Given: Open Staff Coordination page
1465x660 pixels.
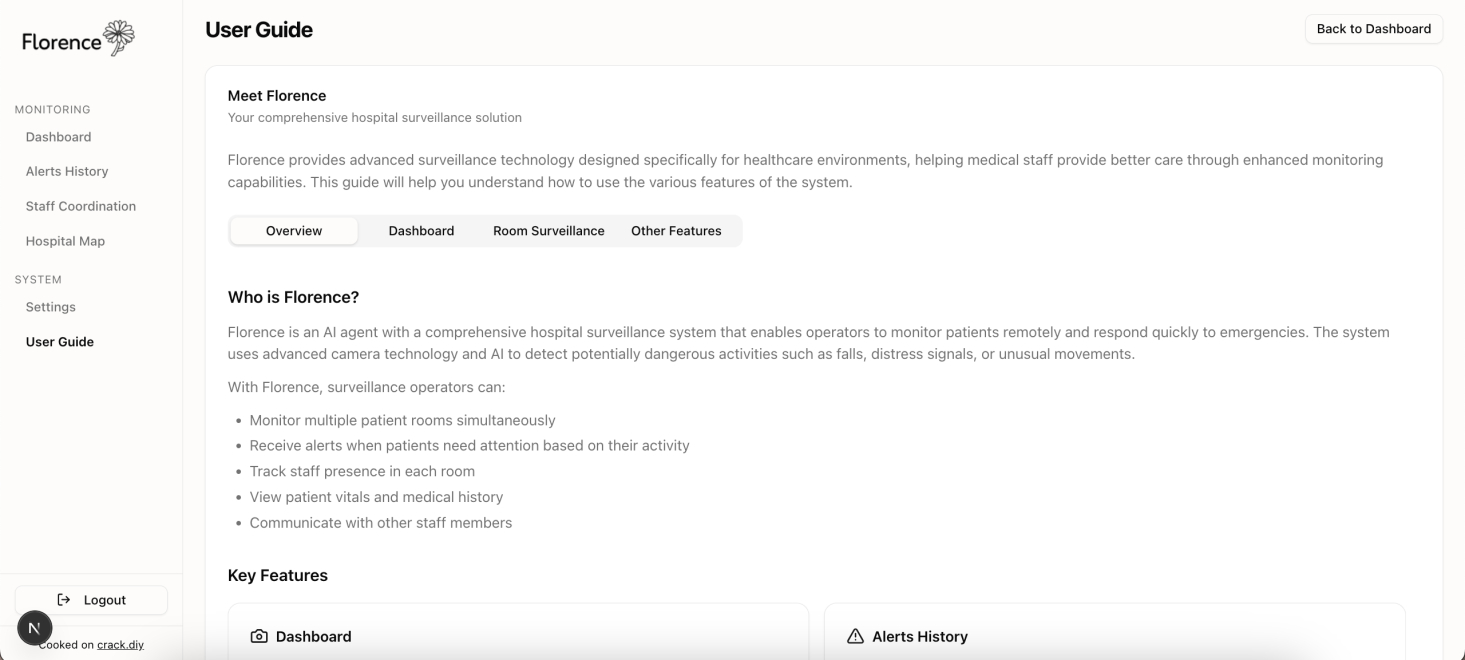Looking at the screenshot, I should point(81,206).
